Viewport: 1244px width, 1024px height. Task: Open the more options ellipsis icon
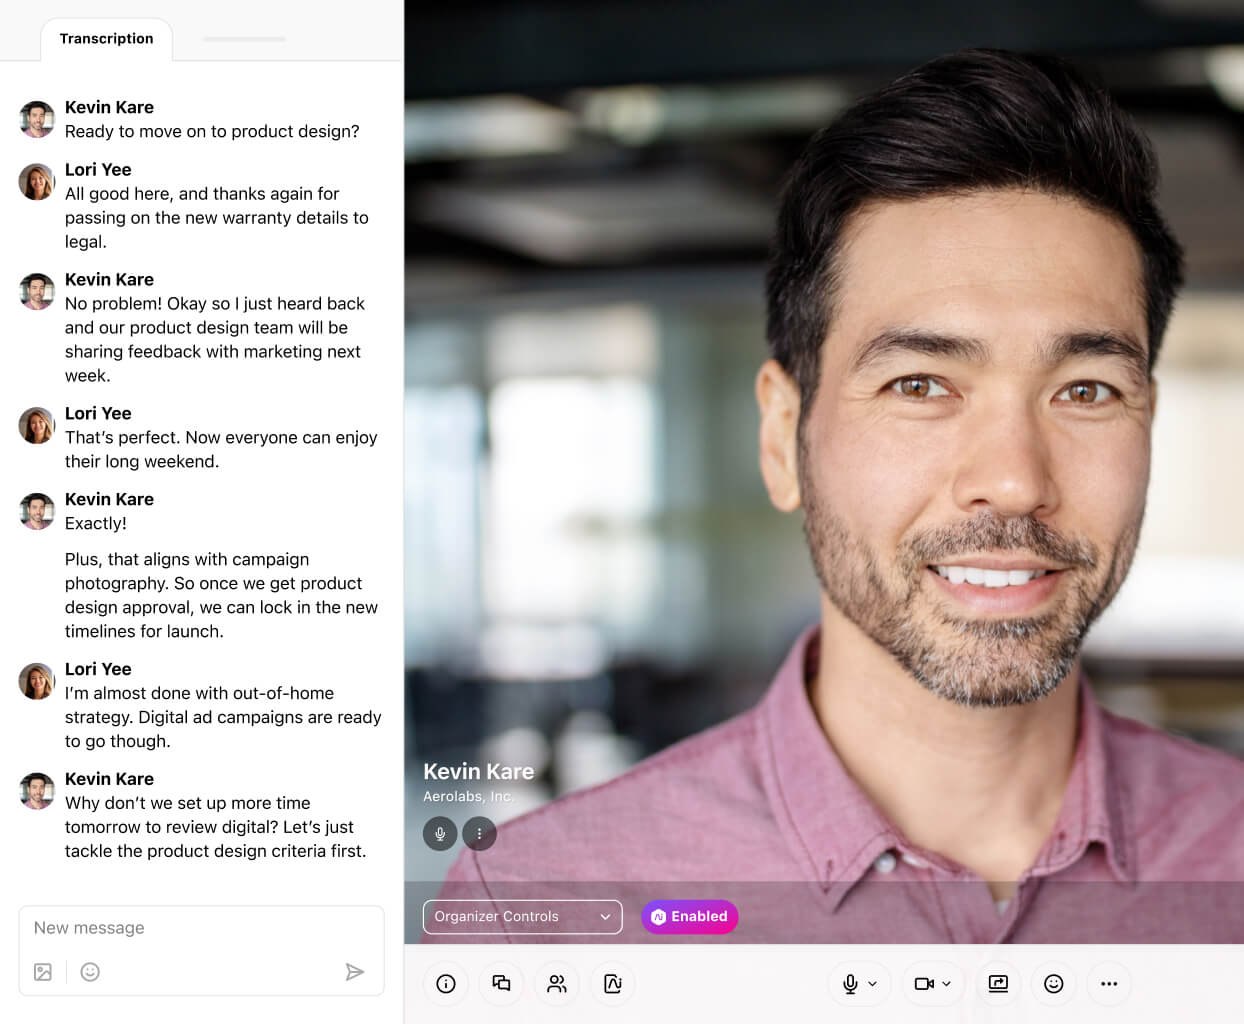[x=1109, y=983]
